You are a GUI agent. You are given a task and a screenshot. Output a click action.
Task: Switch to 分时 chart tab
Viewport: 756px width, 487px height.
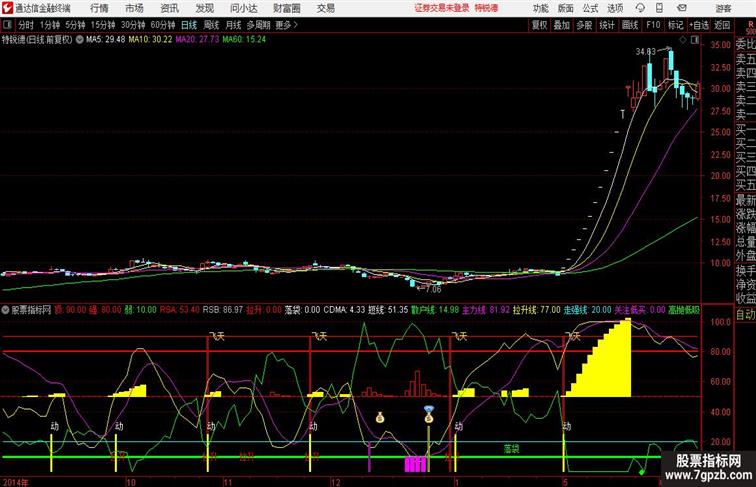tap(26, 25)
